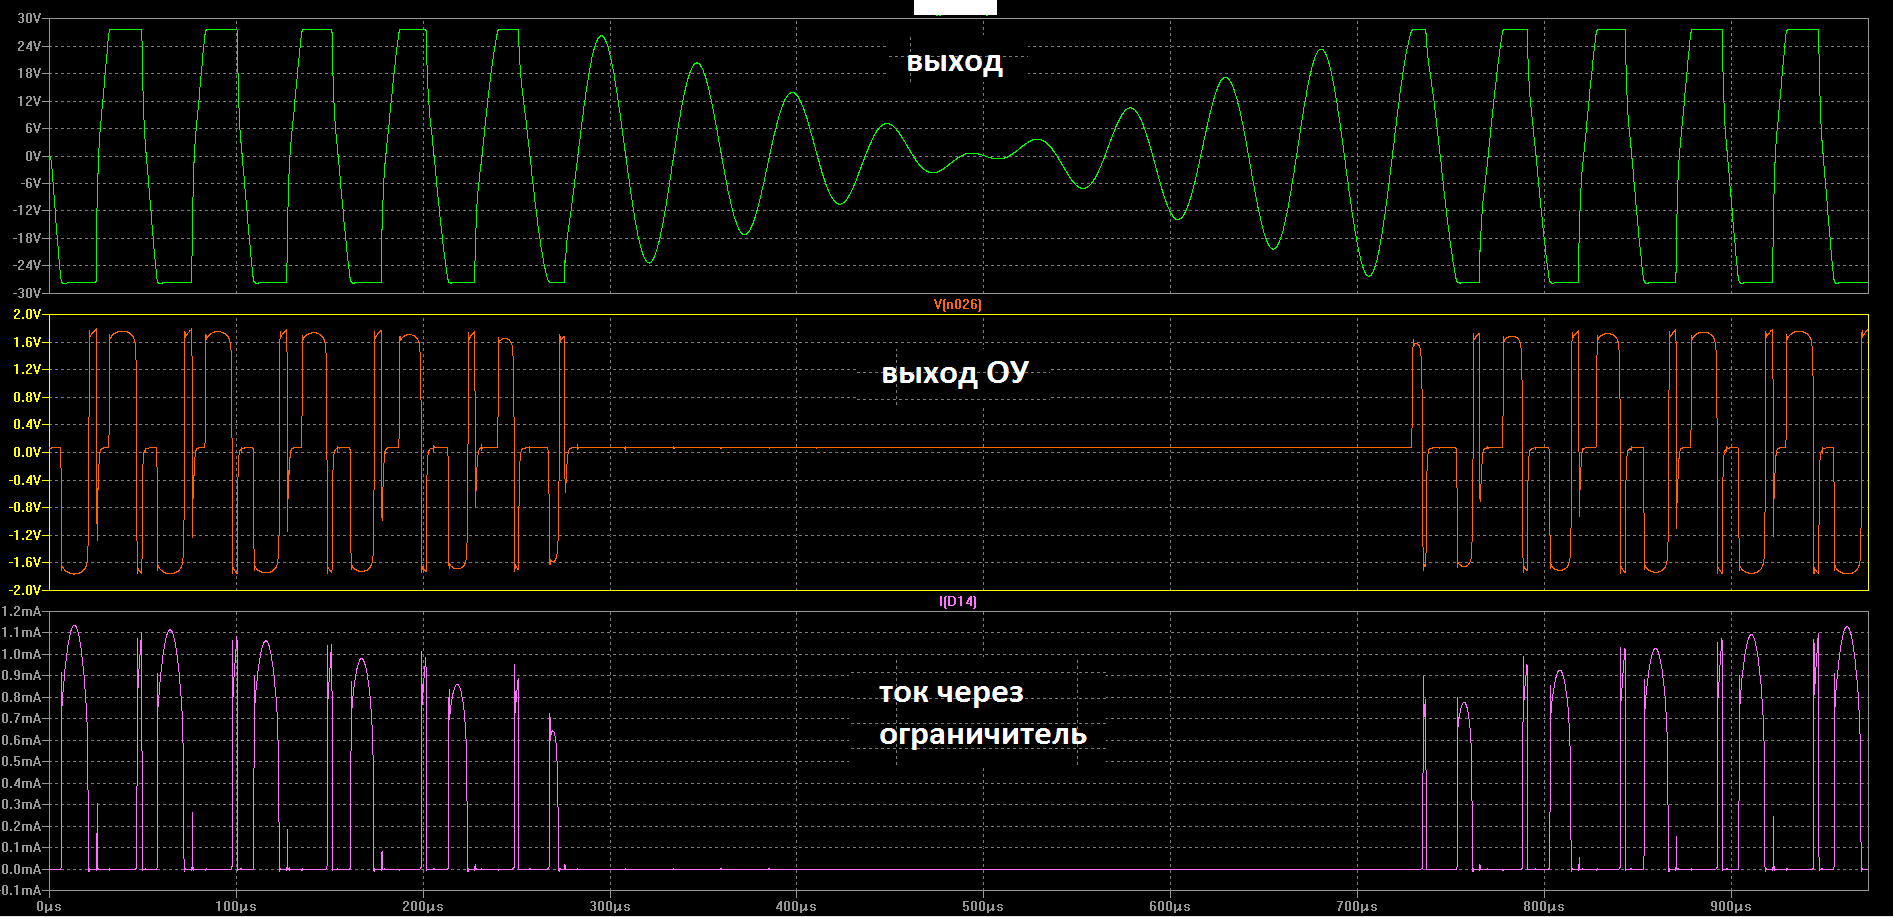Click the 24V vertical axis label

pos(29,46)
